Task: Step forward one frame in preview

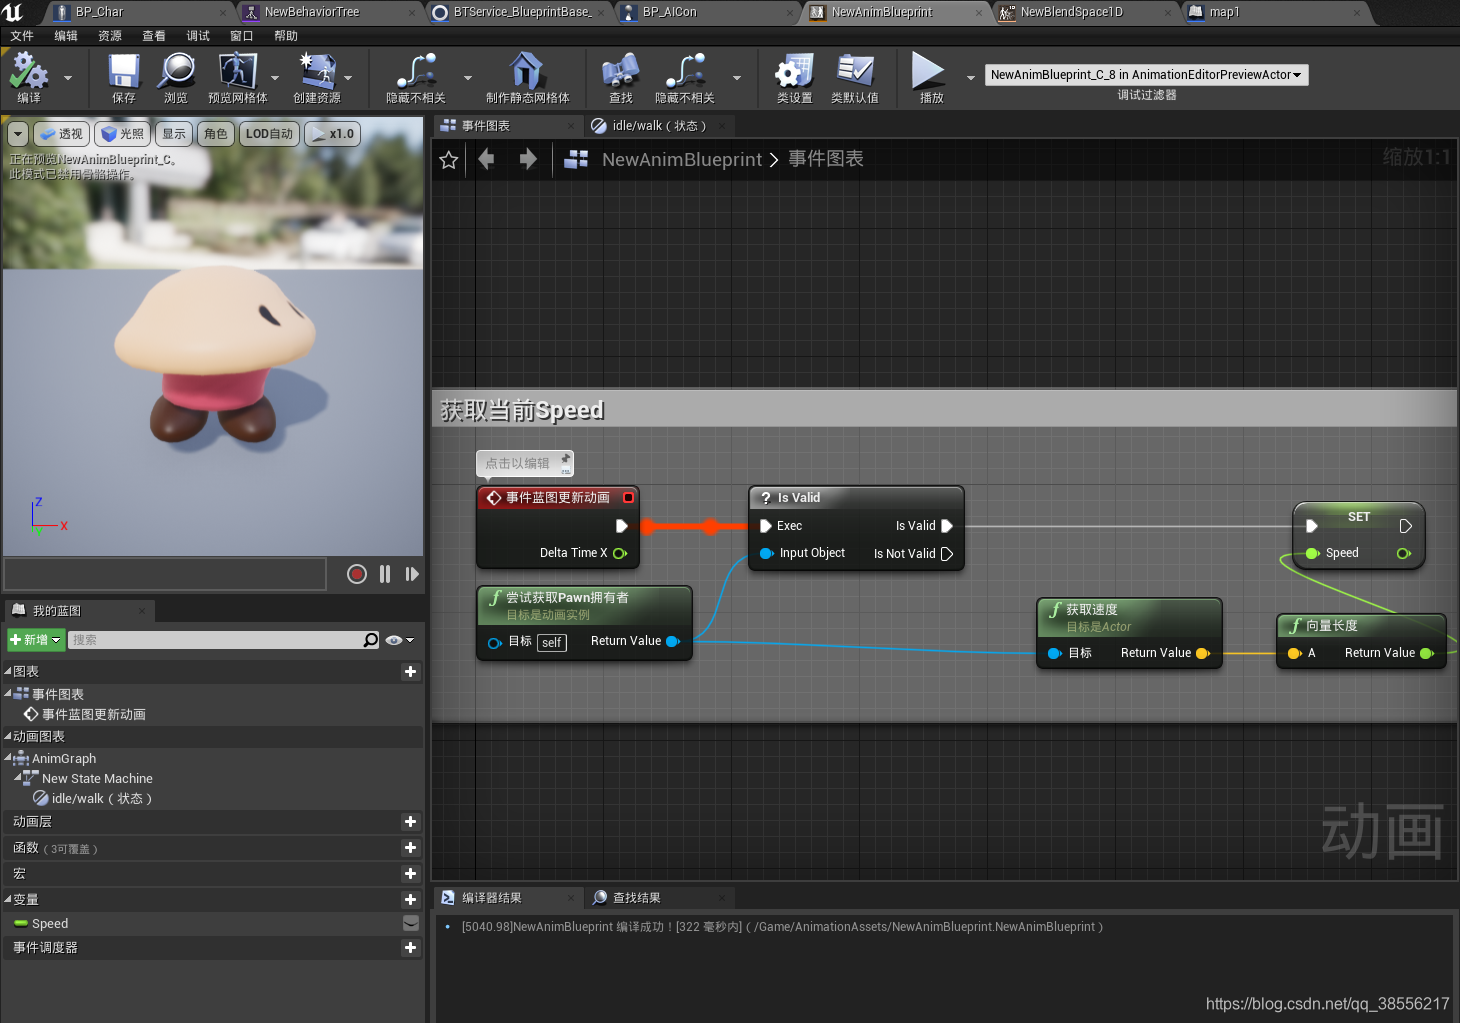Action: 412,574
